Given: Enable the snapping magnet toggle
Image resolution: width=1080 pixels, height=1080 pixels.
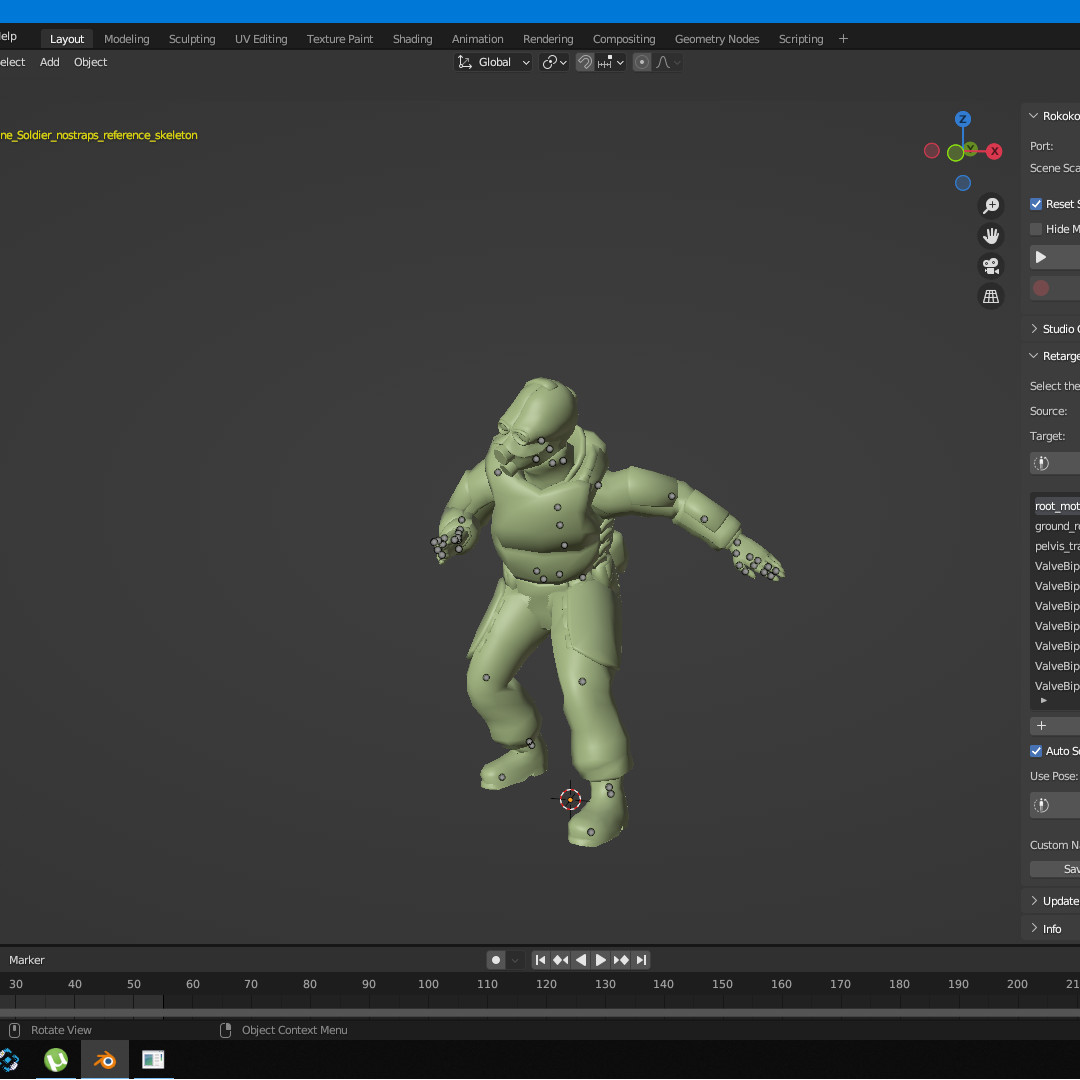Looking at the screenshot, I should pos(584,61).
